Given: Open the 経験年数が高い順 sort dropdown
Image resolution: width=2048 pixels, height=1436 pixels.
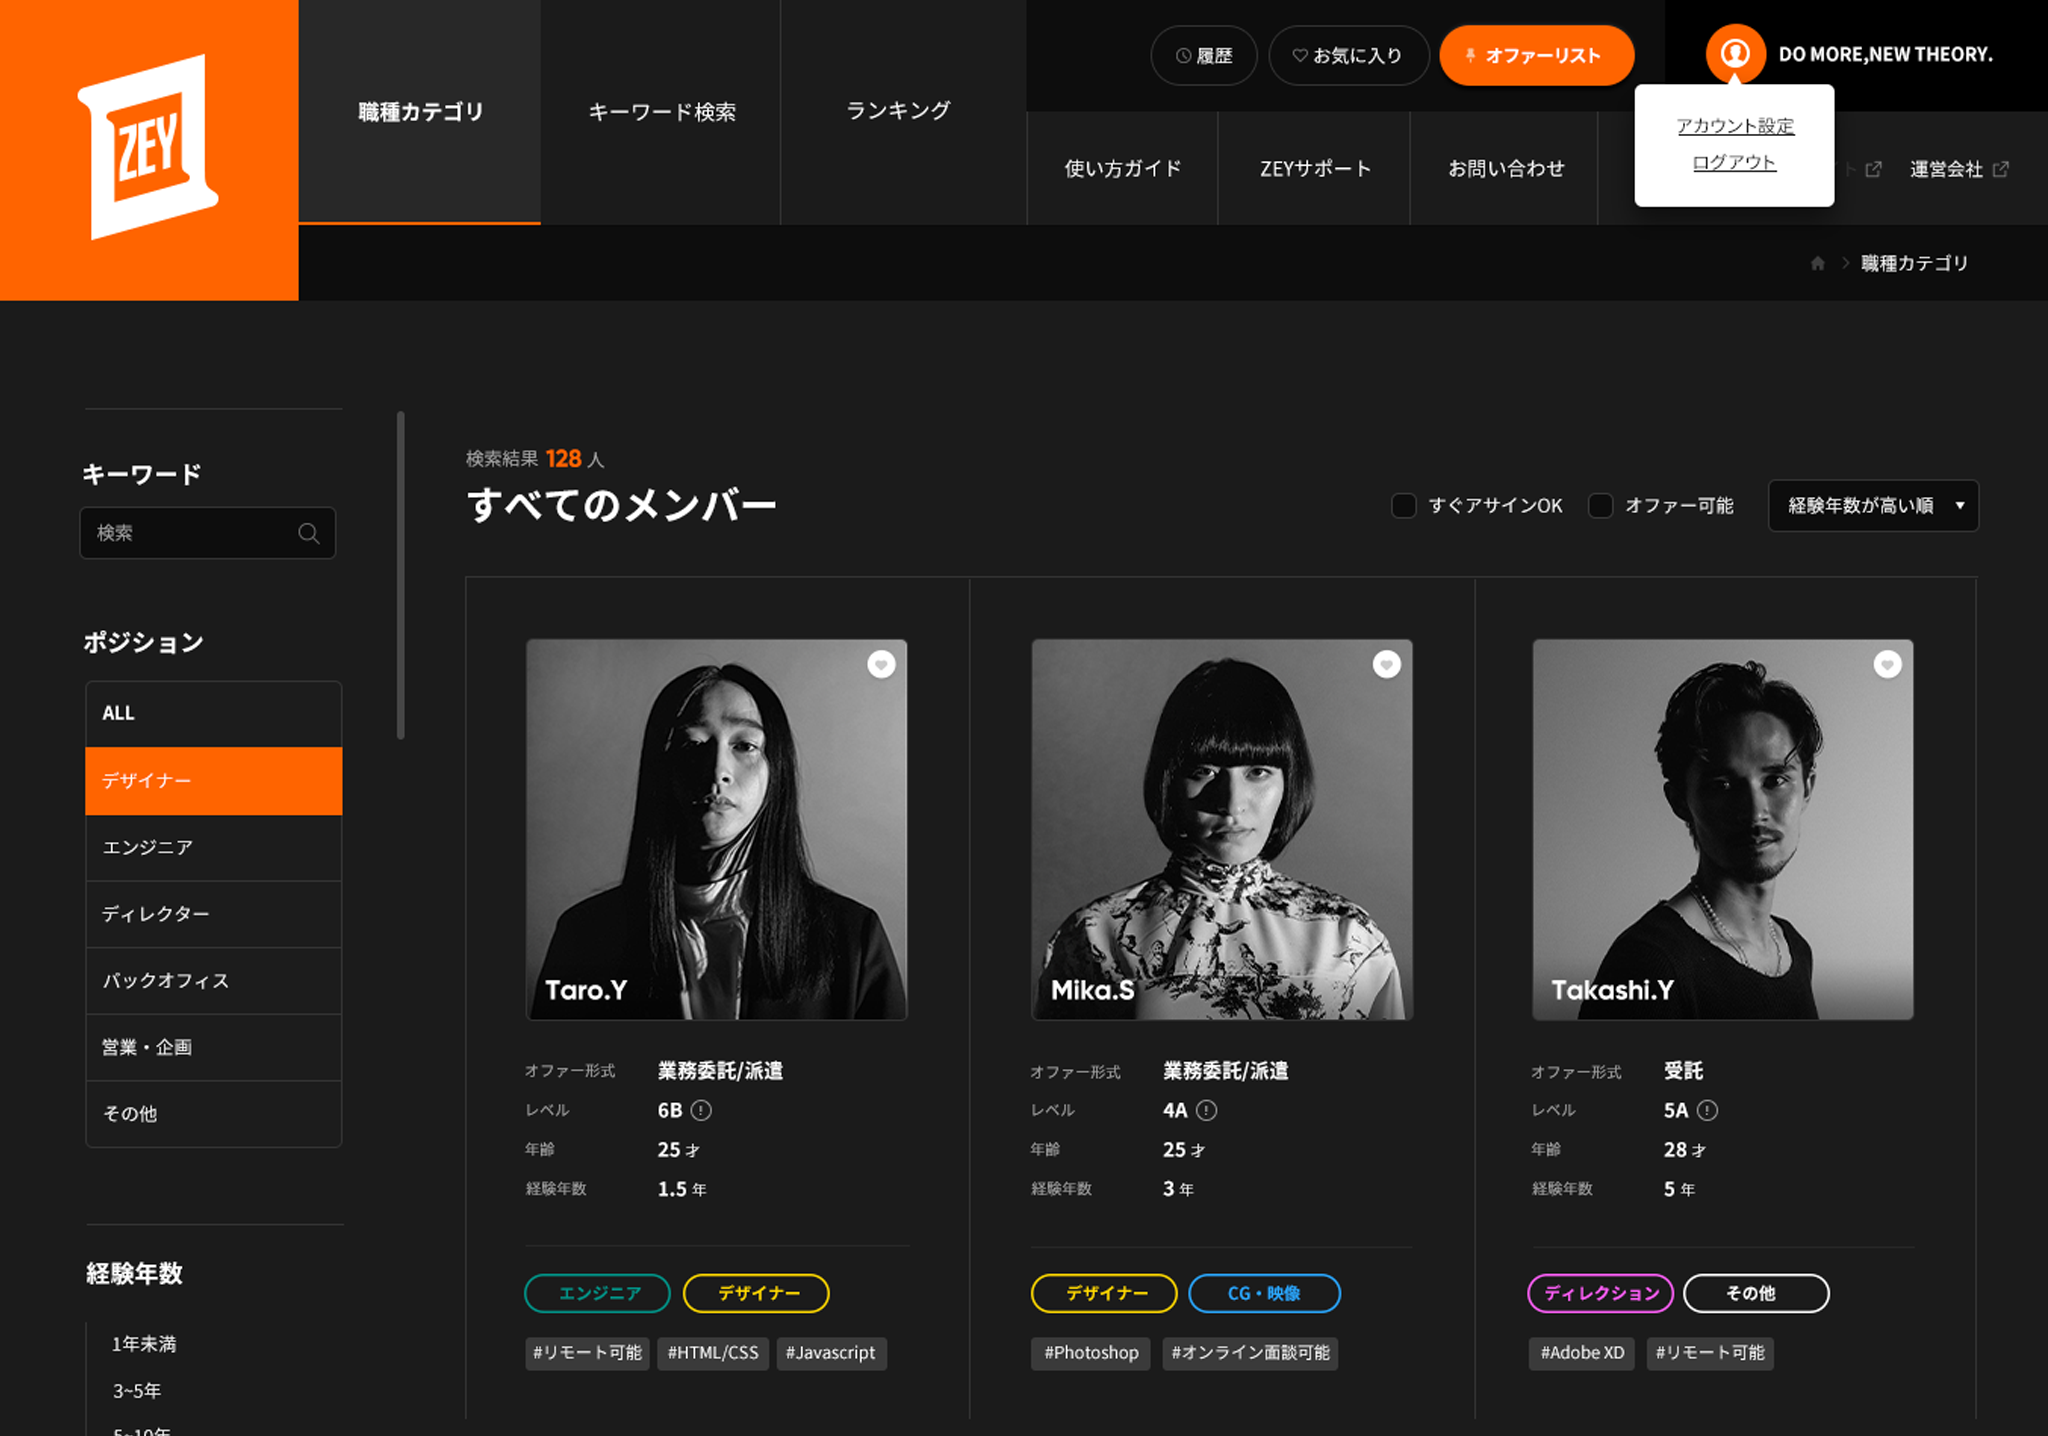Looking at the screenshot, I should click(1872, 506).
